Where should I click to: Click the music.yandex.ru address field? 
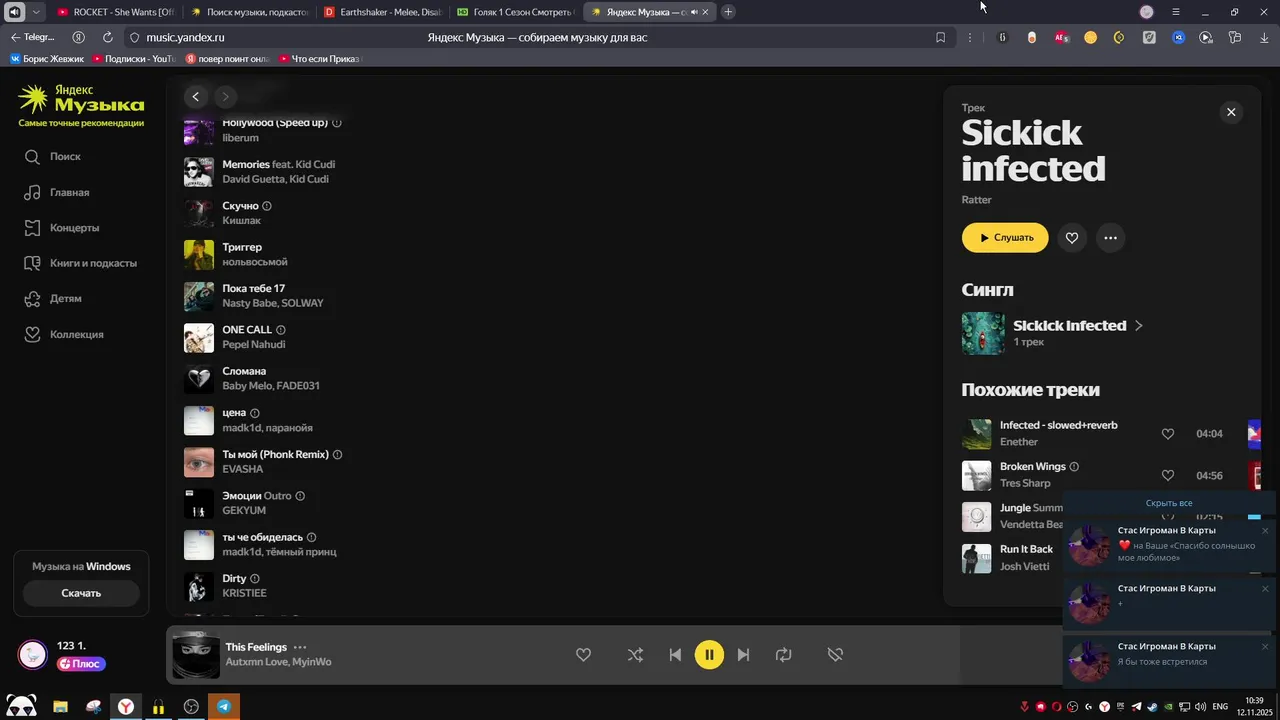185,37
